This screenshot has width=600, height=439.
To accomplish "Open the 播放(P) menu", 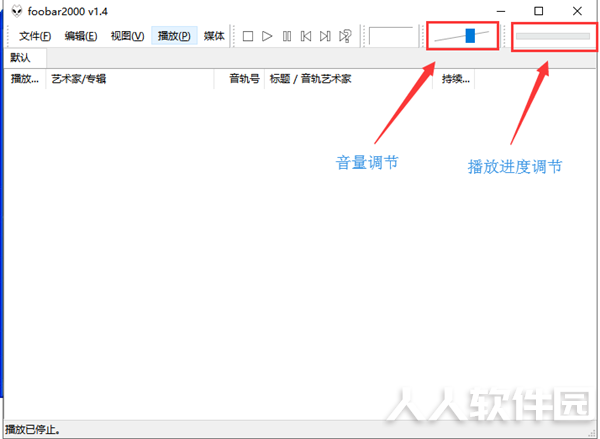I will 174,36.
